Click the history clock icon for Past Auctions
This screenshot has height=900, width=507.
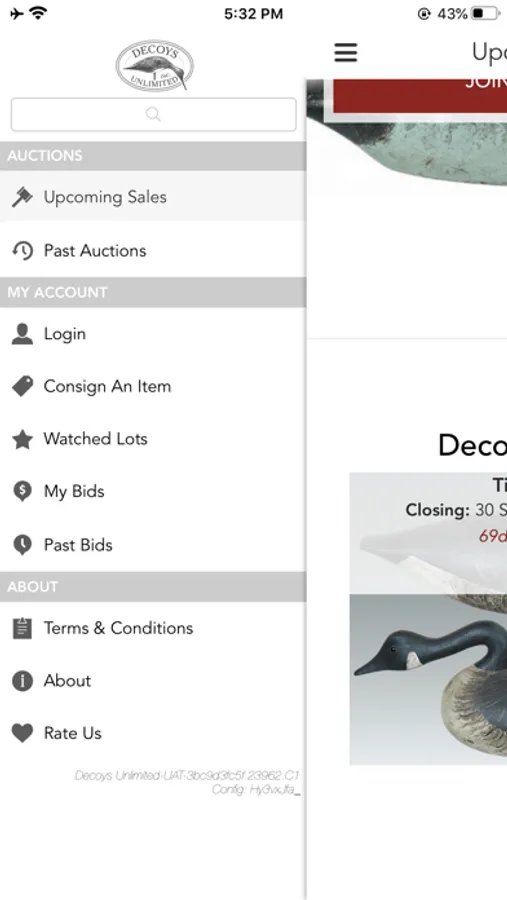coord(22,251)
